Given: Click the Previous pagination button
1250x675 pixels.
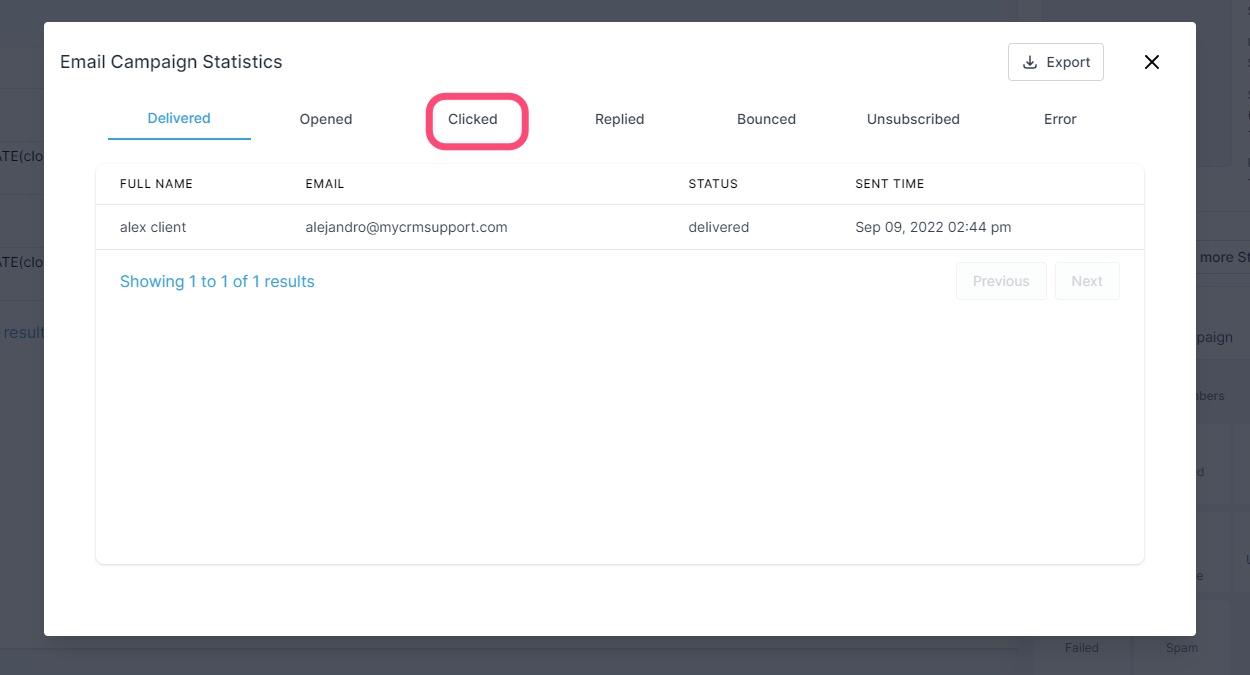Looking at the screenshot, I should (x=1001, y=281).
